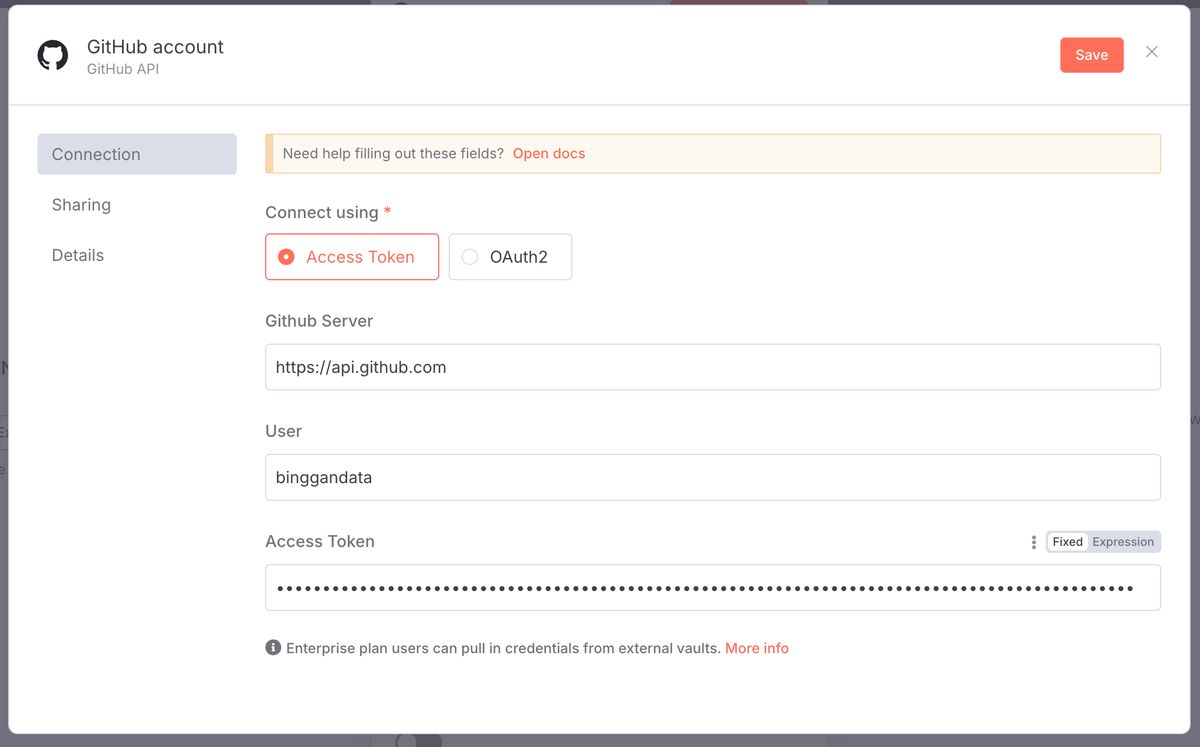The height and width of the screenshot is (747, 1200).
Task: Dismiss the credential dialog with the X
Action: (x=1151, y=52)
